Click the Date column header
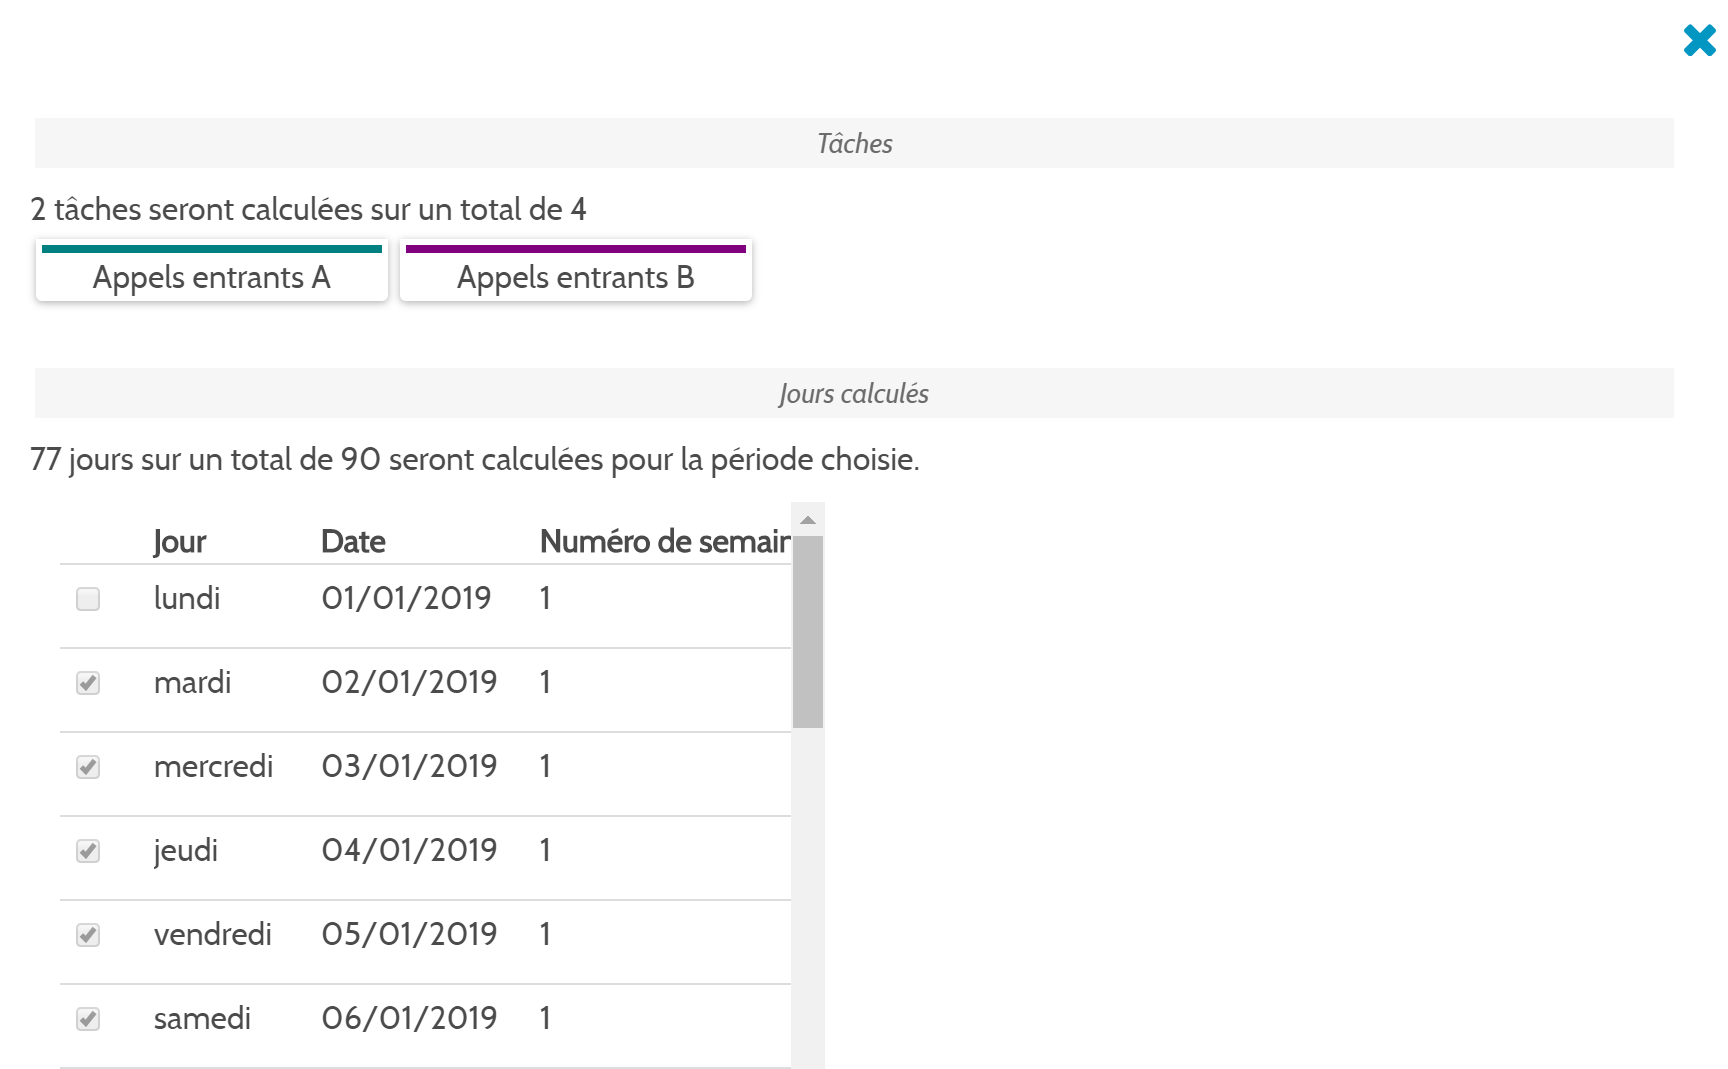Screen dimensions: 1728x1069 (353, 542)
